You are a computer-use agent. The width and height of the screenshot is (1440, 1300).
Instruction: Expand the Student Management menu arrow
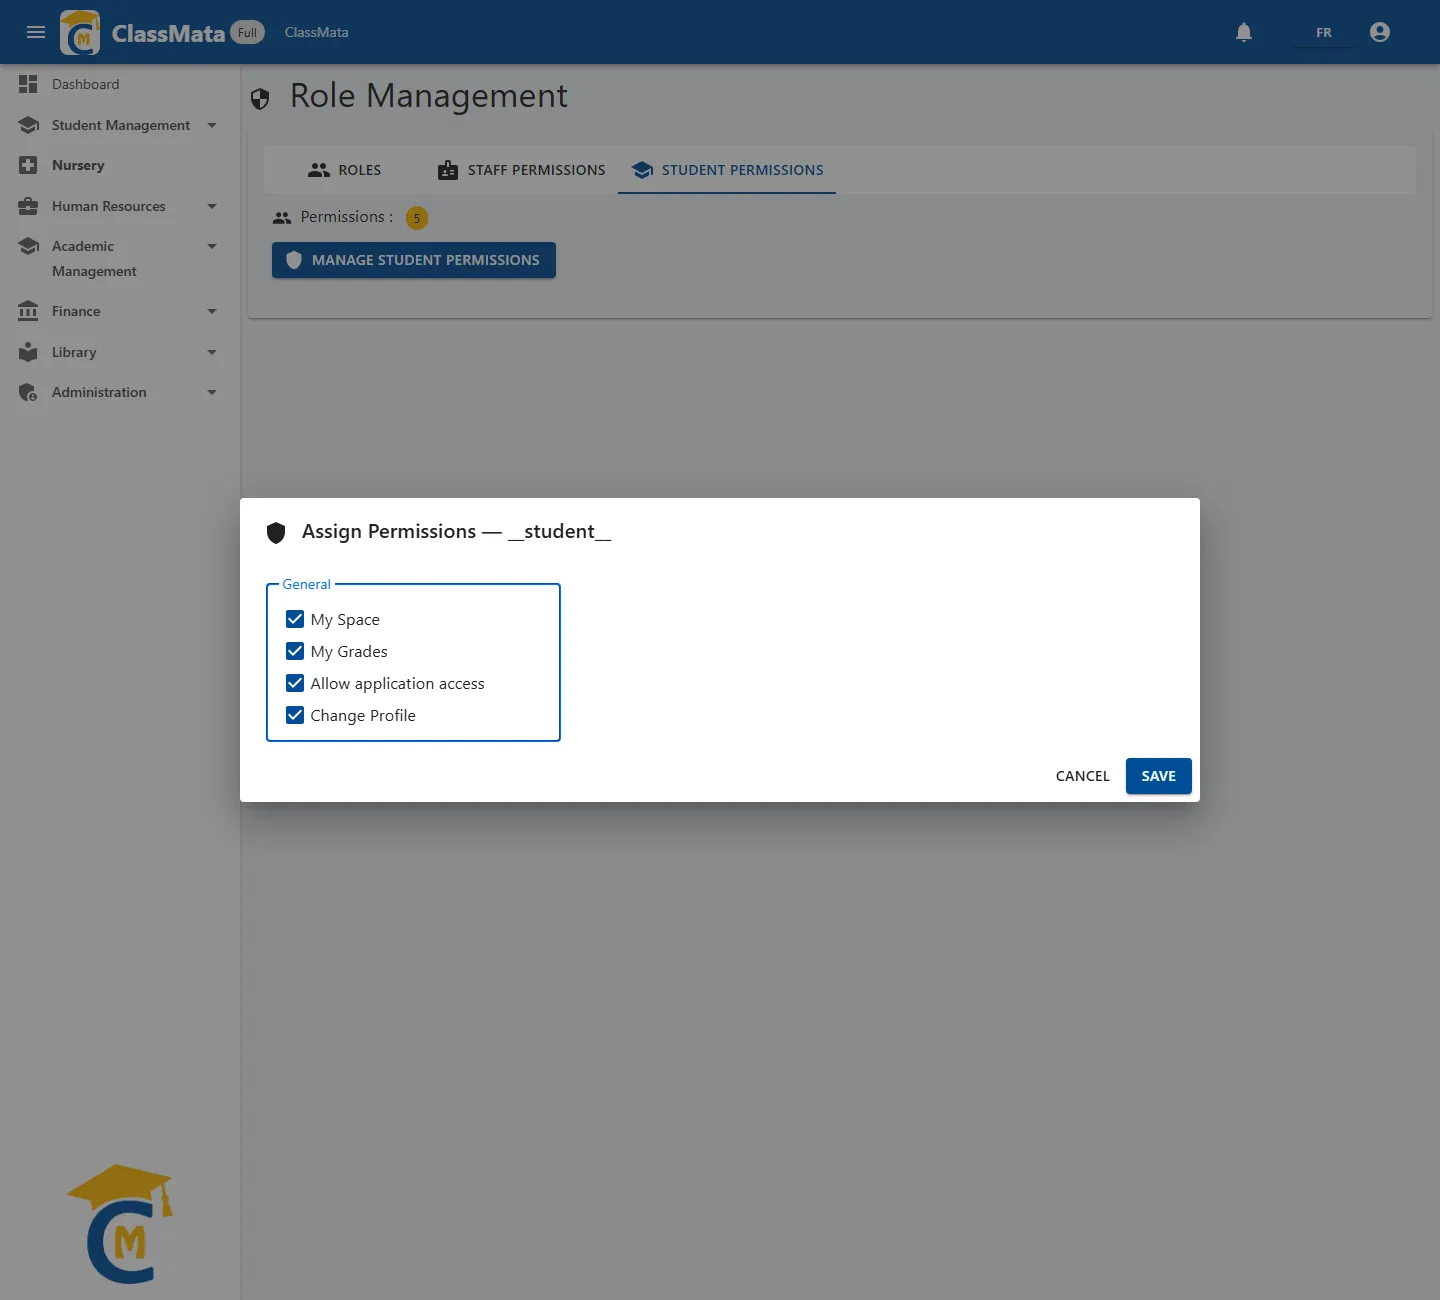coord(212,125)
